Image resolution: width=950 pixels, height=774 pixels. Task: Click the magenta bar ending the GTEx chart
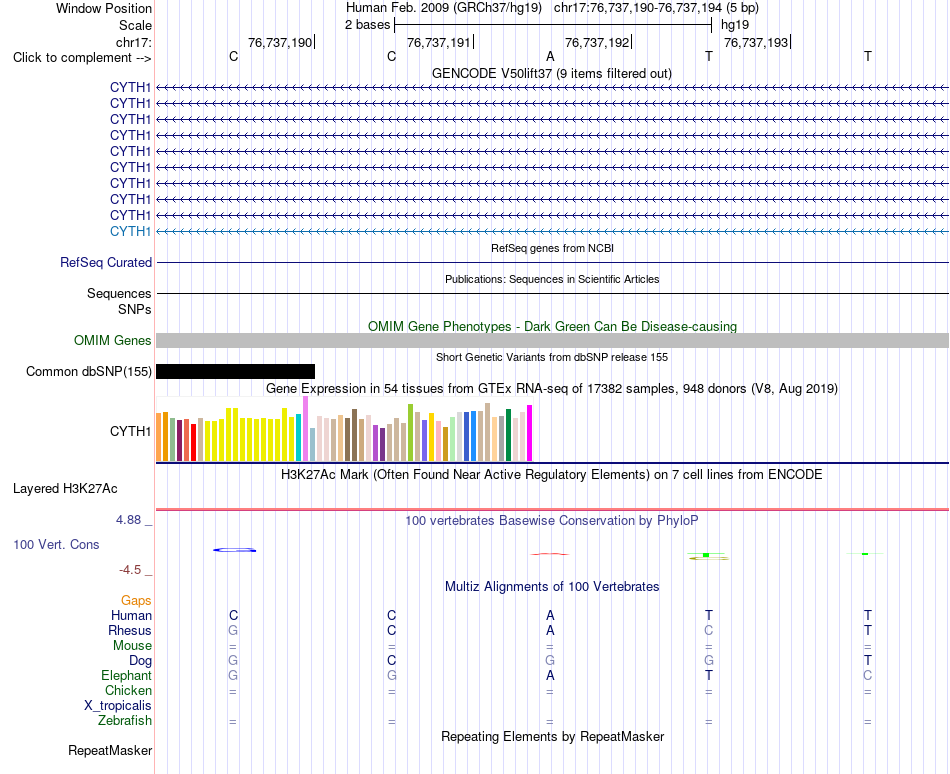click(x=530, y=433)
